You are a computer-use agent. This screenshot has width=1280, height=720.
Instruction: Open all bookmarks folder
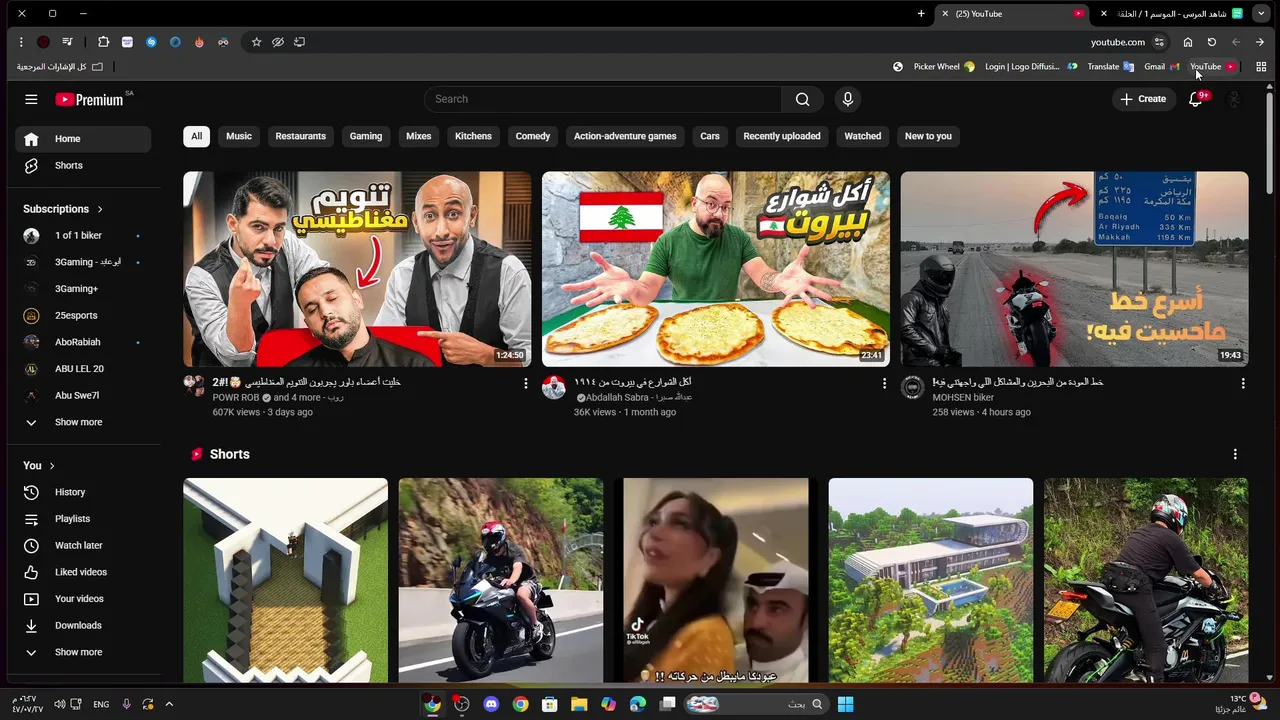point(59,67)
